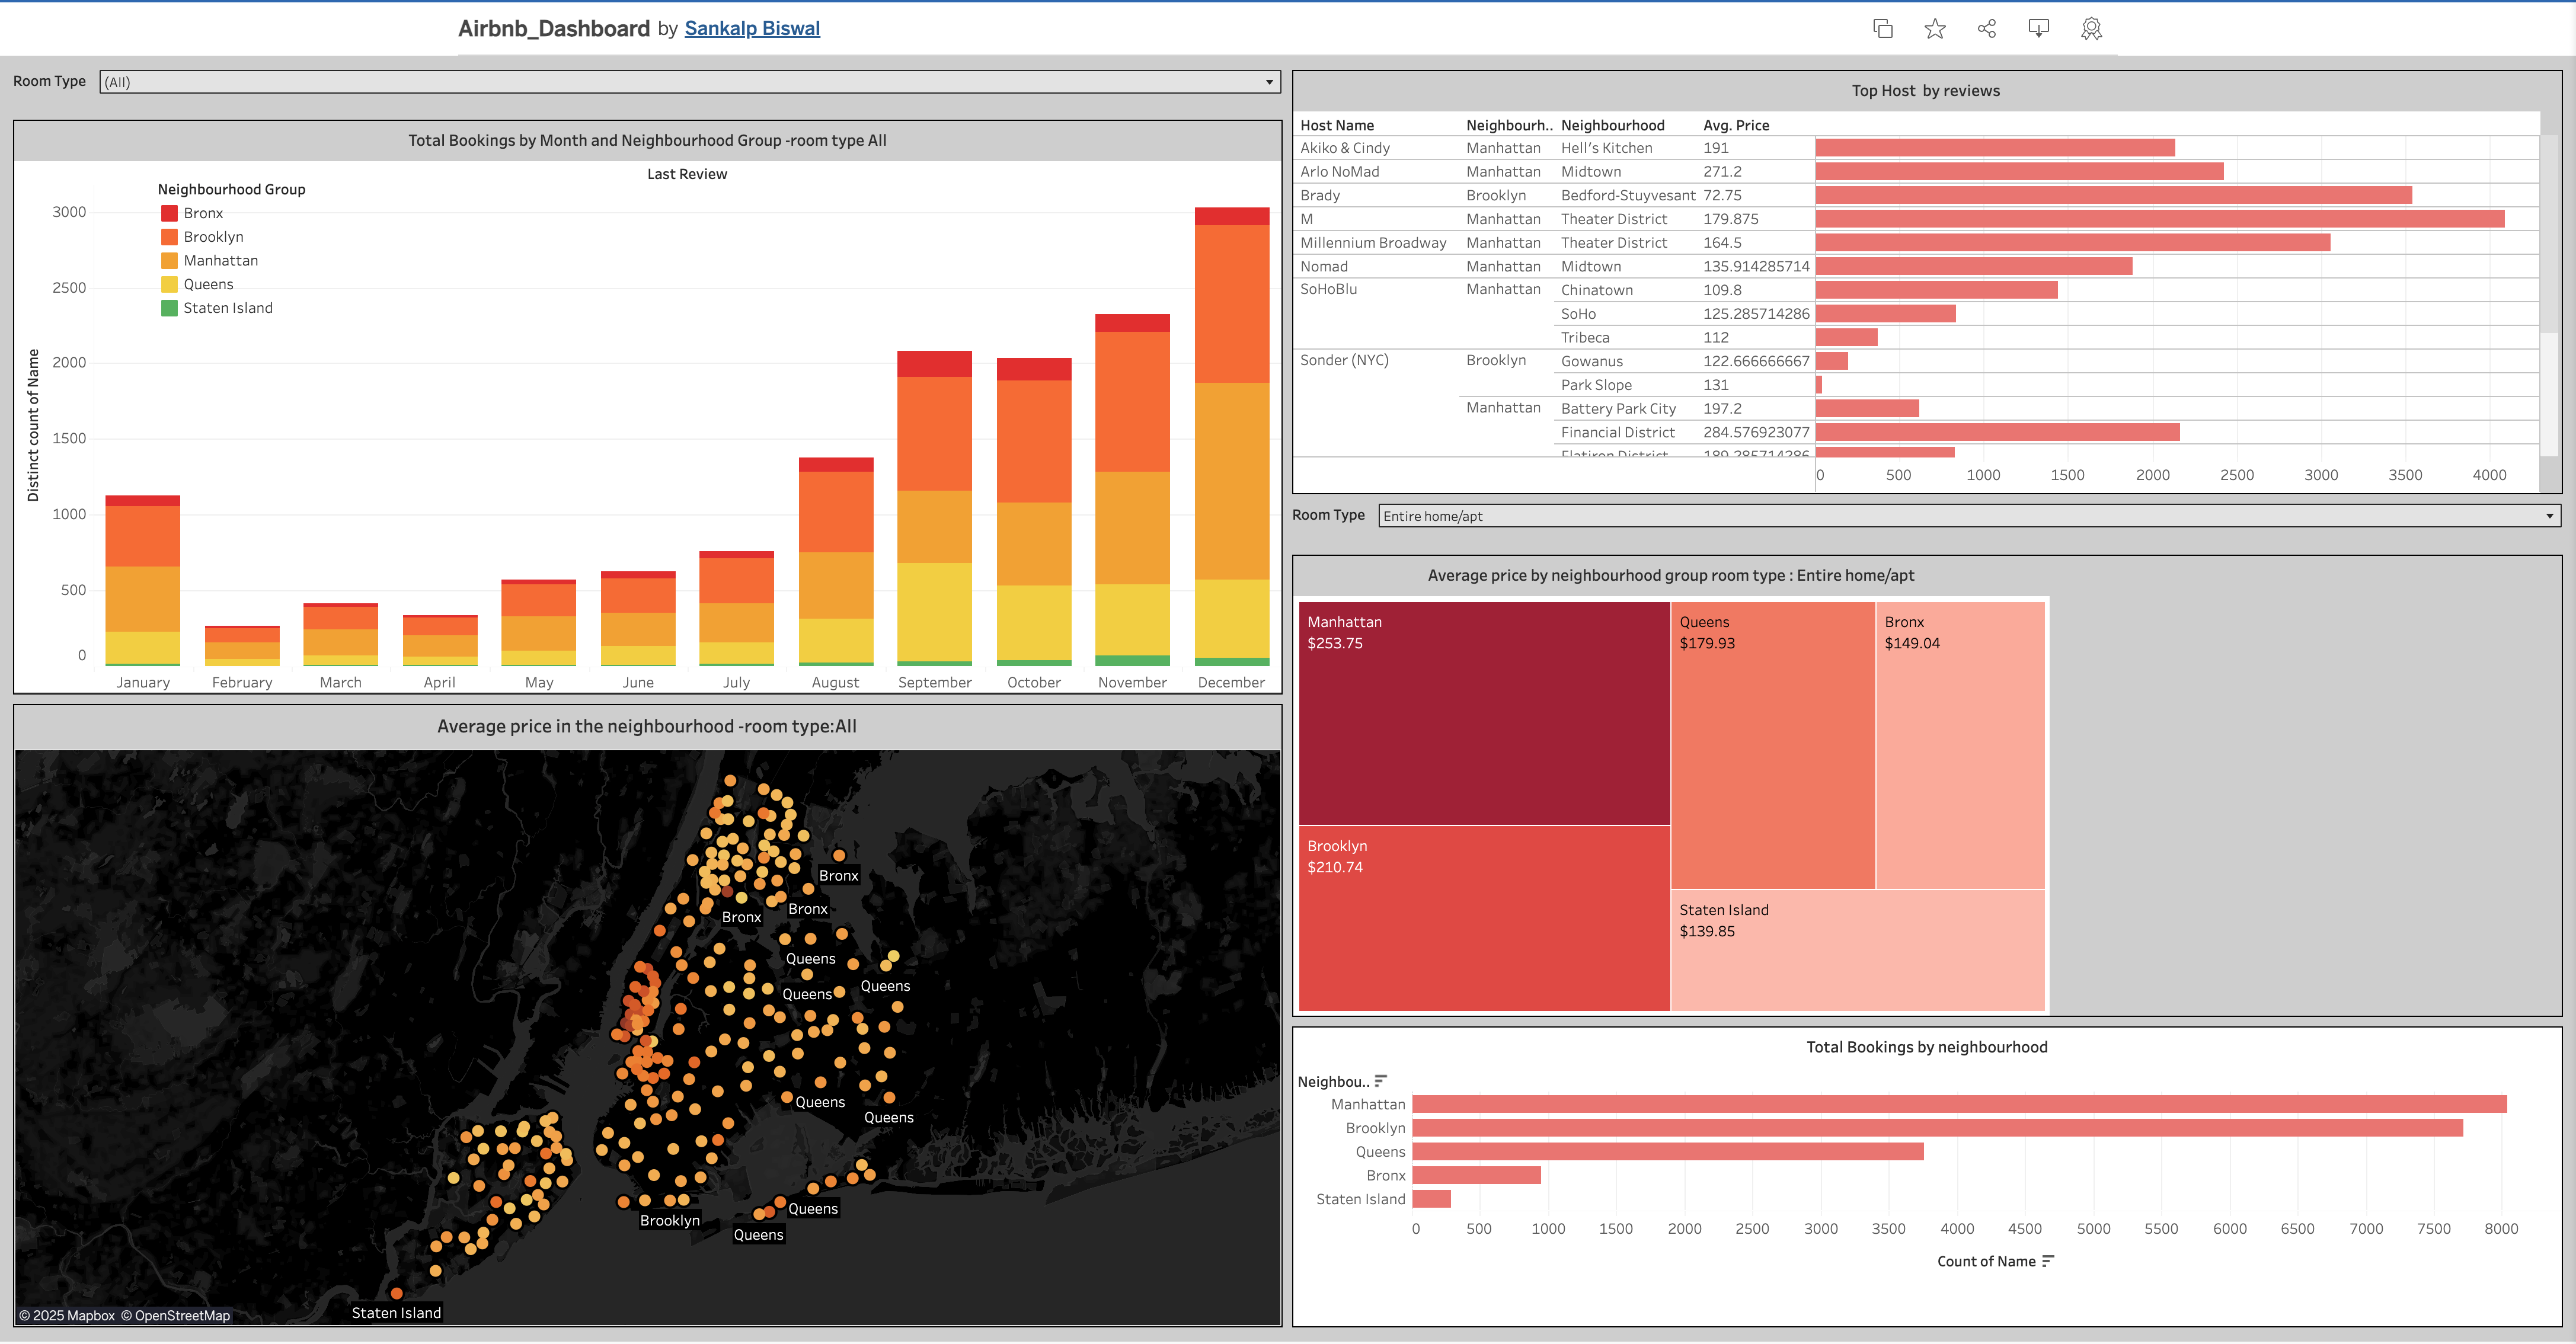The width and height of the screenshot is (2576, 1344).
Task: Select Staten Island $139.85 treemap tile
Action: pos(1858,950)
